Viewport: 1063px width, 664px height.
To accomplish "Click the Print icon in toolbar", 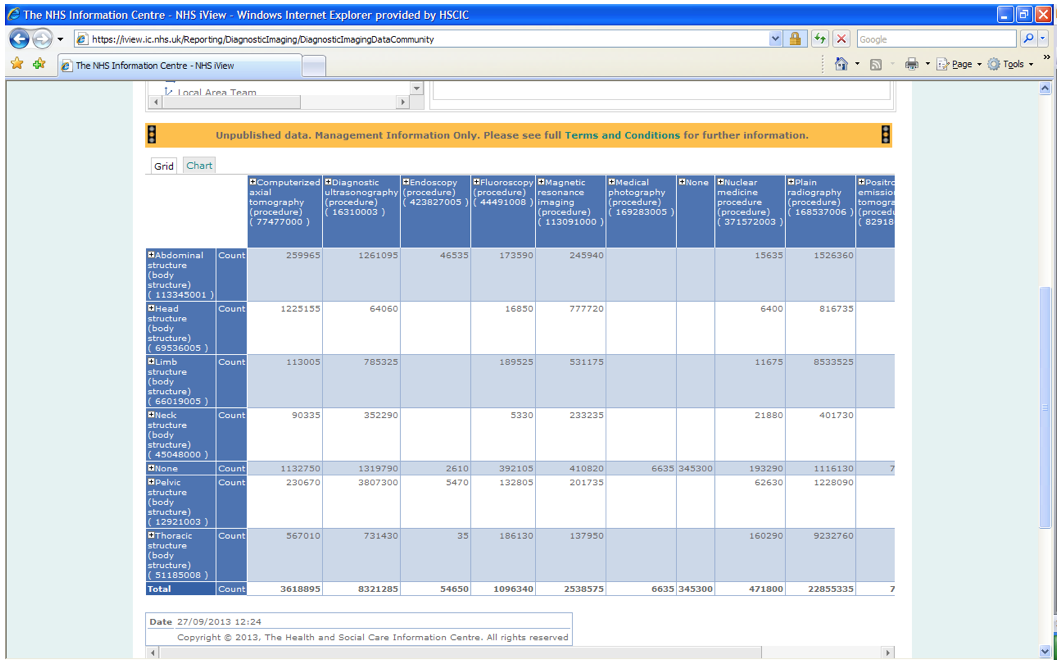I will 911,64.
